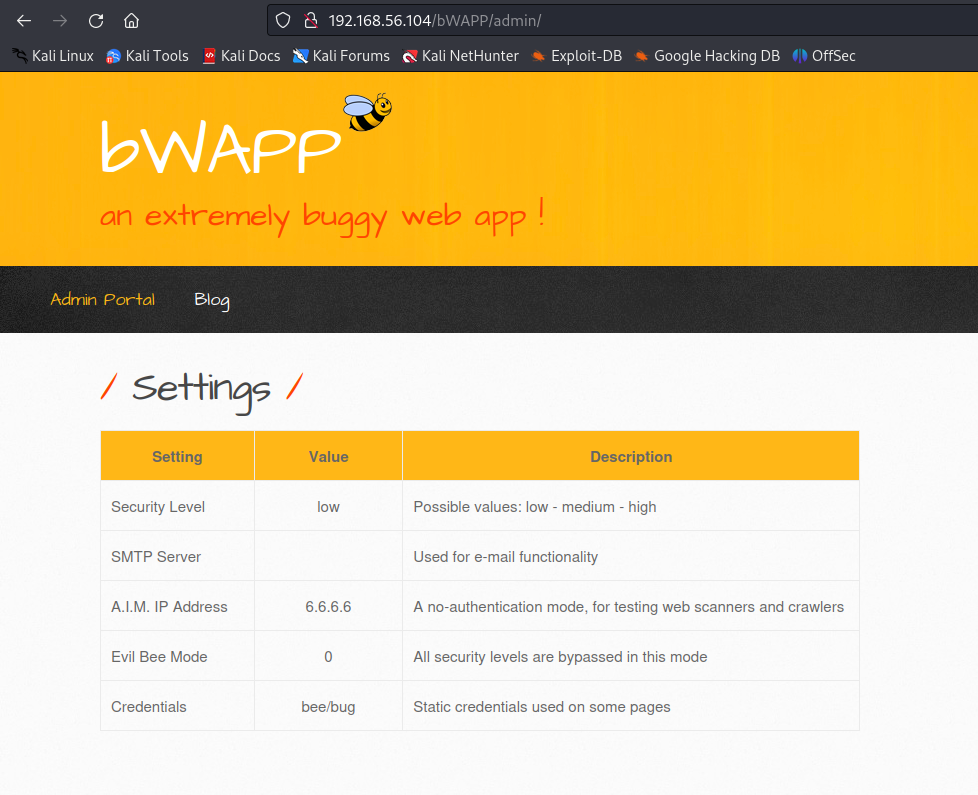978x795 pixels.
Task: Select the bee/bug credentials value
Action: (329, 706)
